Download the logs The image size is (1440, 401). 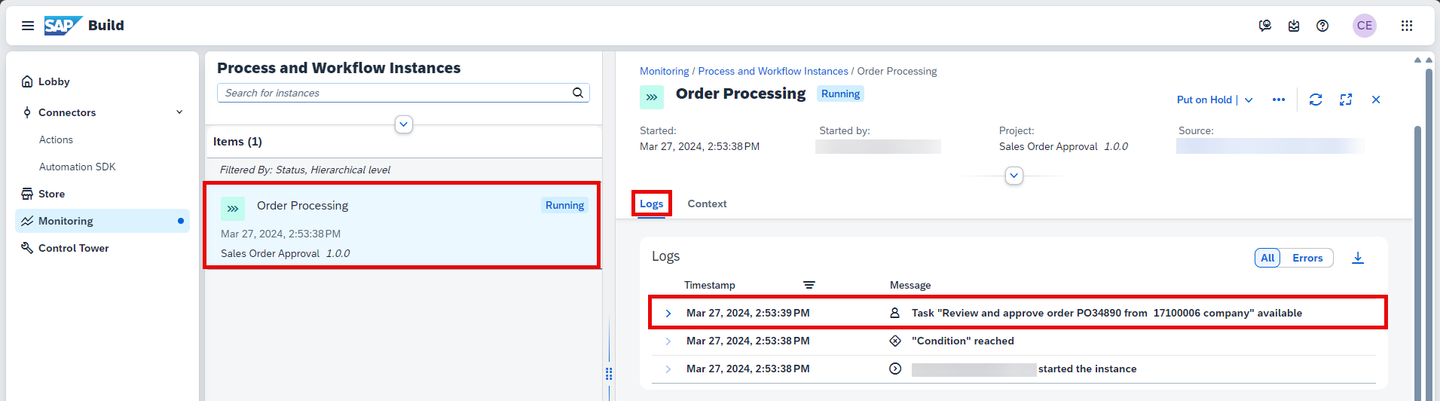(x=1358, y=258)
